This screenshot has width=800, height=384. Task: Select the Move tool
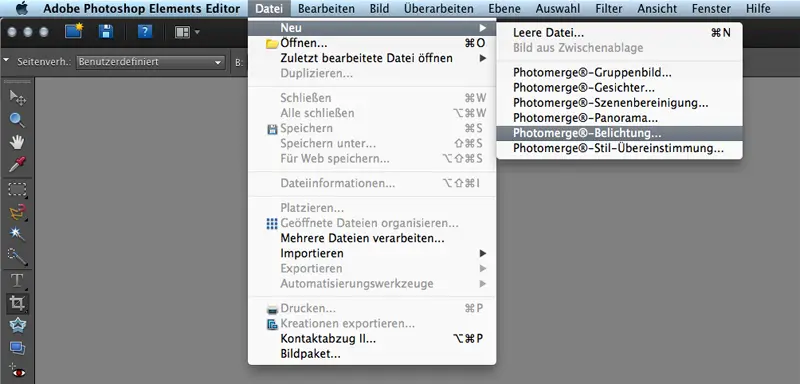tap(17, 97)
